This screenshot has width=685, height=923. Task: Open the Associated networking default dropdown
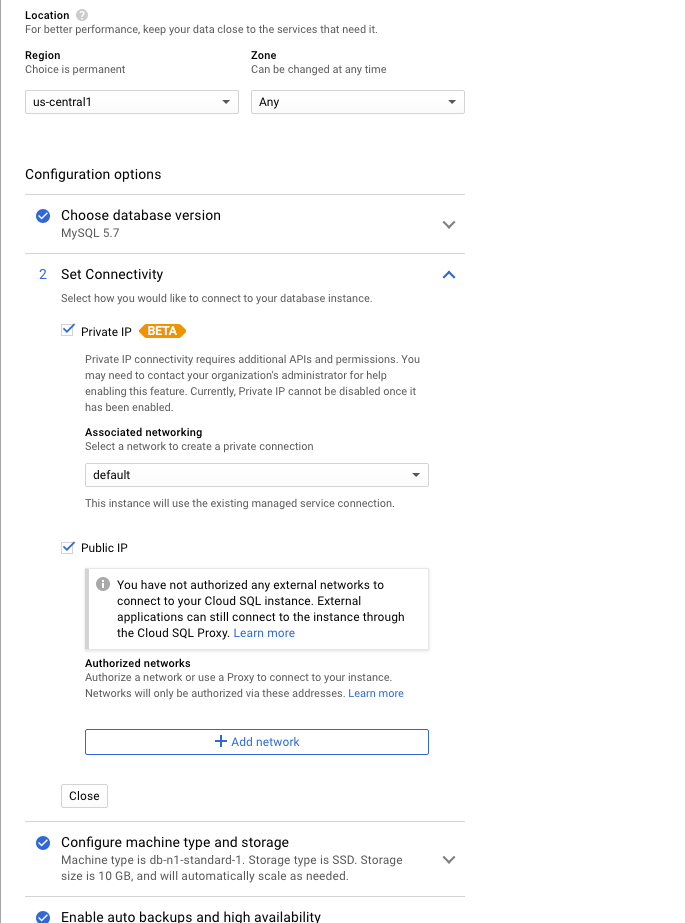point(256,475)
